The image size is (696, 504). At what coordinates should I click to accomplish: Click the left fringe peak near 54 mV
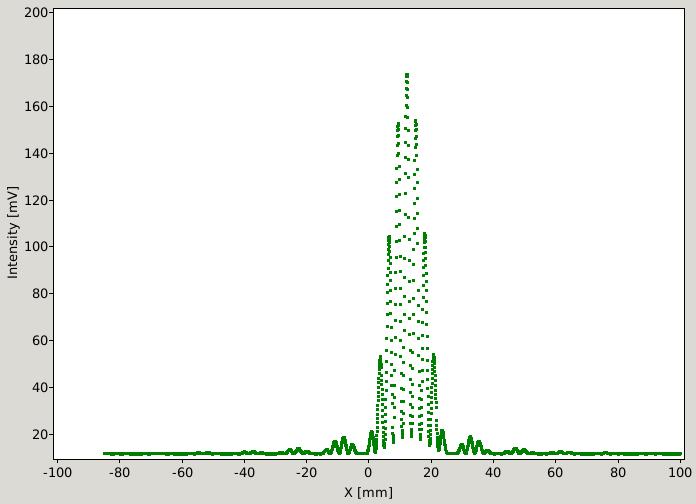(x=380, y=358)
